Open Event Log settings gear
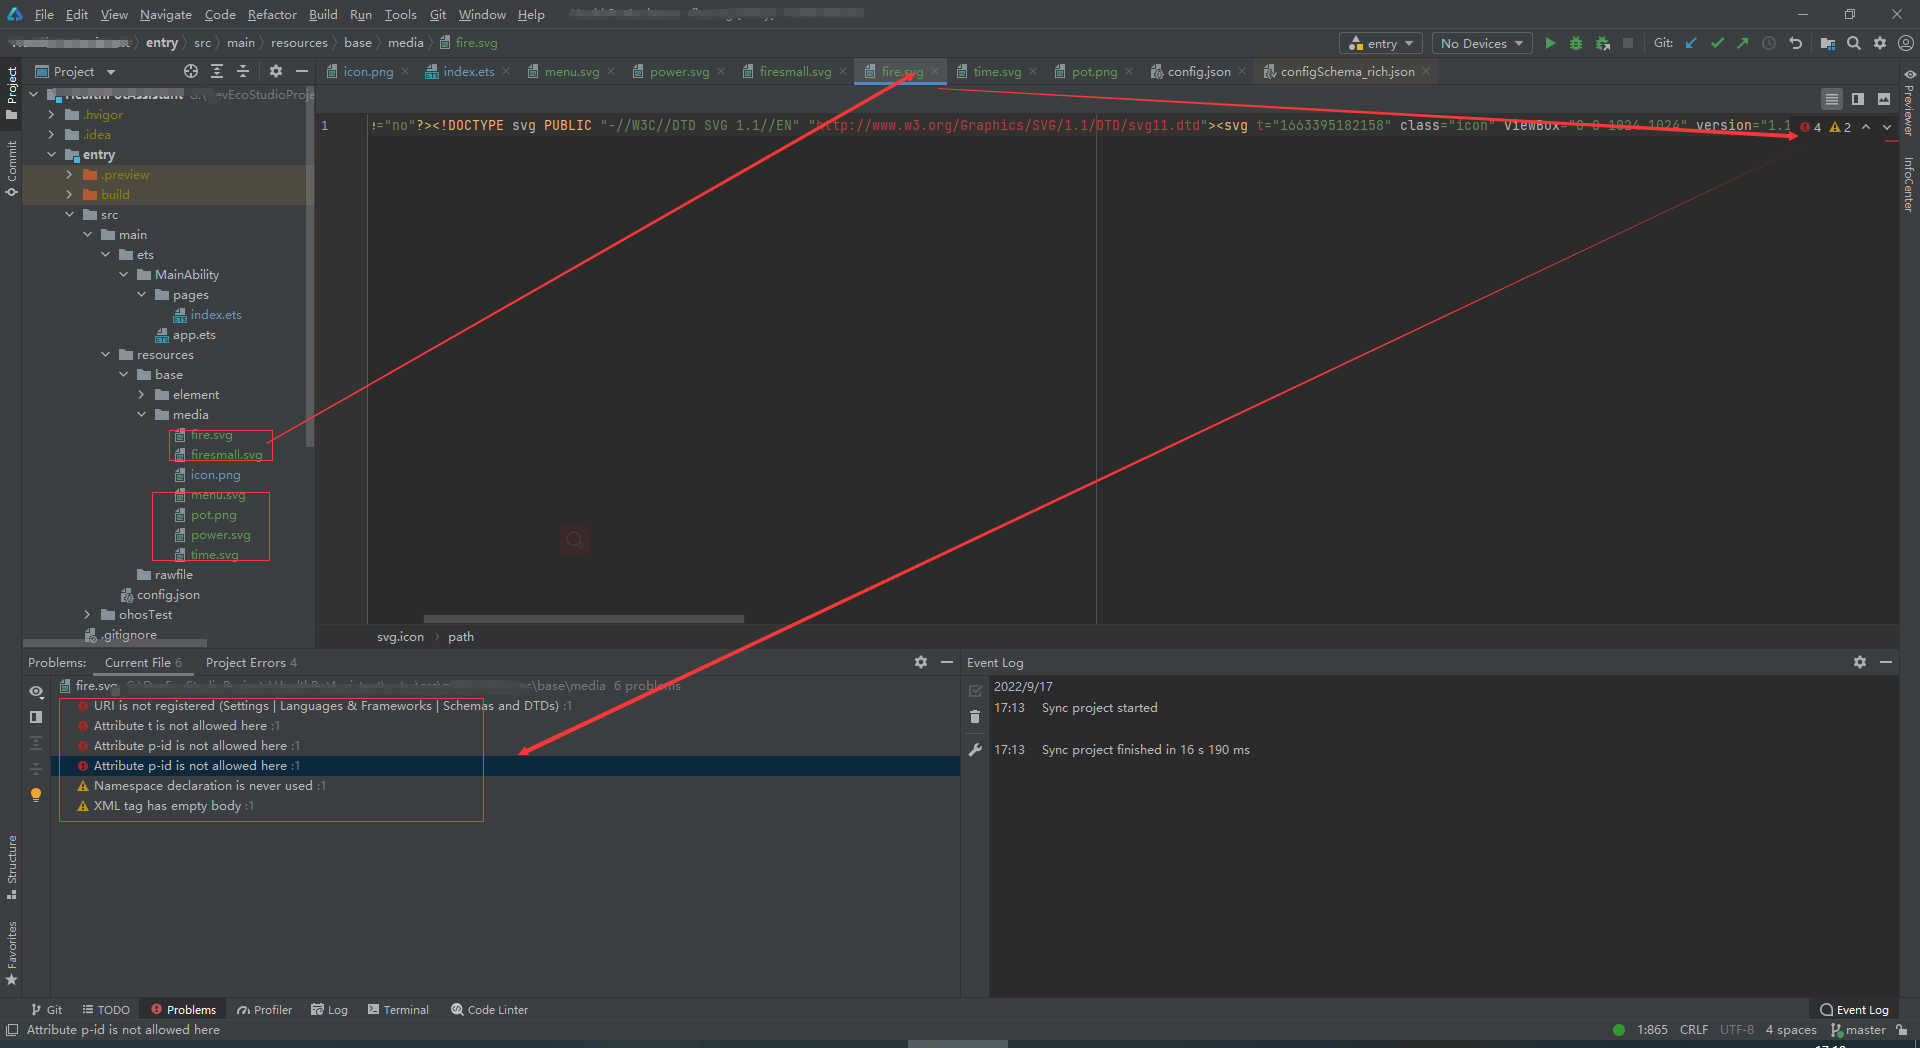 point(1860,662)
